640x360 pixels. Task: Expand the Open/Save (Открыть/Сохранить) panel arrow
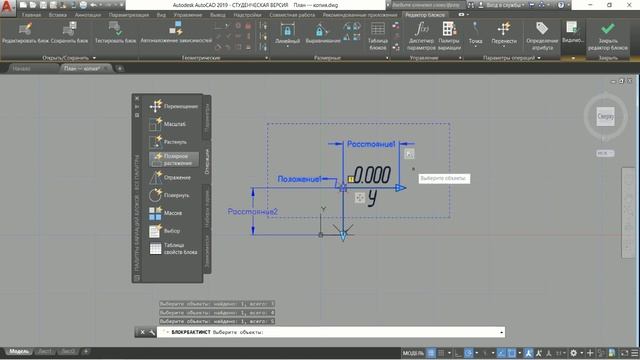(x=94, y=58)
